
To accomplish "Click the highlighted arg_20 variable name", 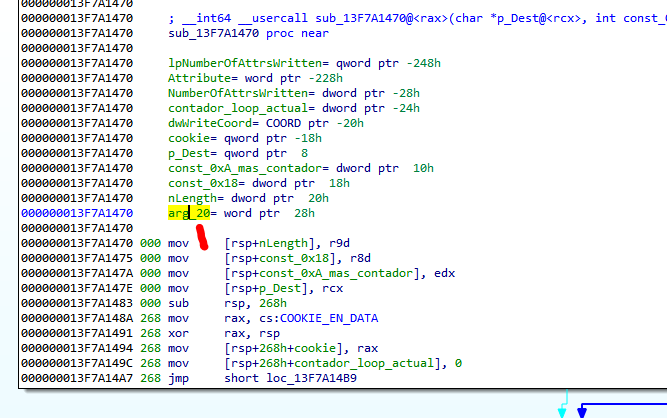I will click(x=188, y=213).
